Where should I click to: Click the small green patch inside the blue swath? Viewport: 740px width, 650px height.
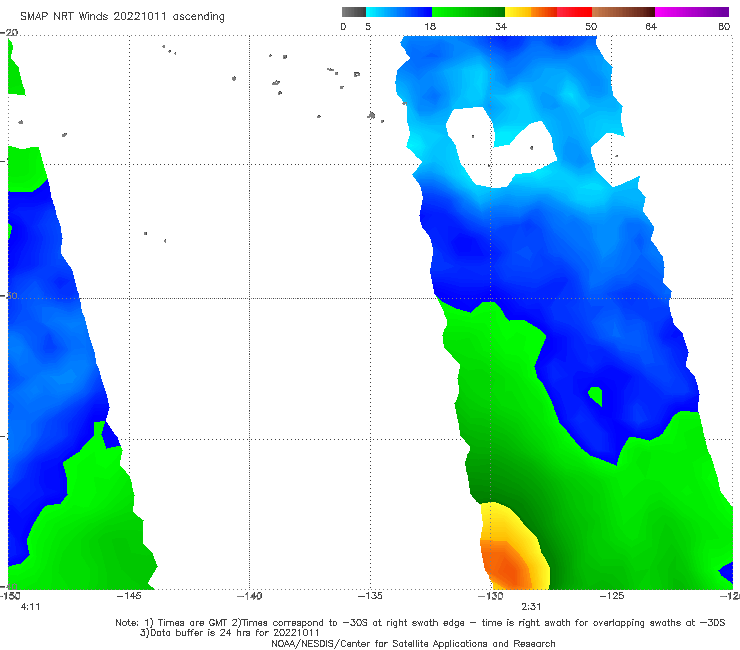[596, 396]
